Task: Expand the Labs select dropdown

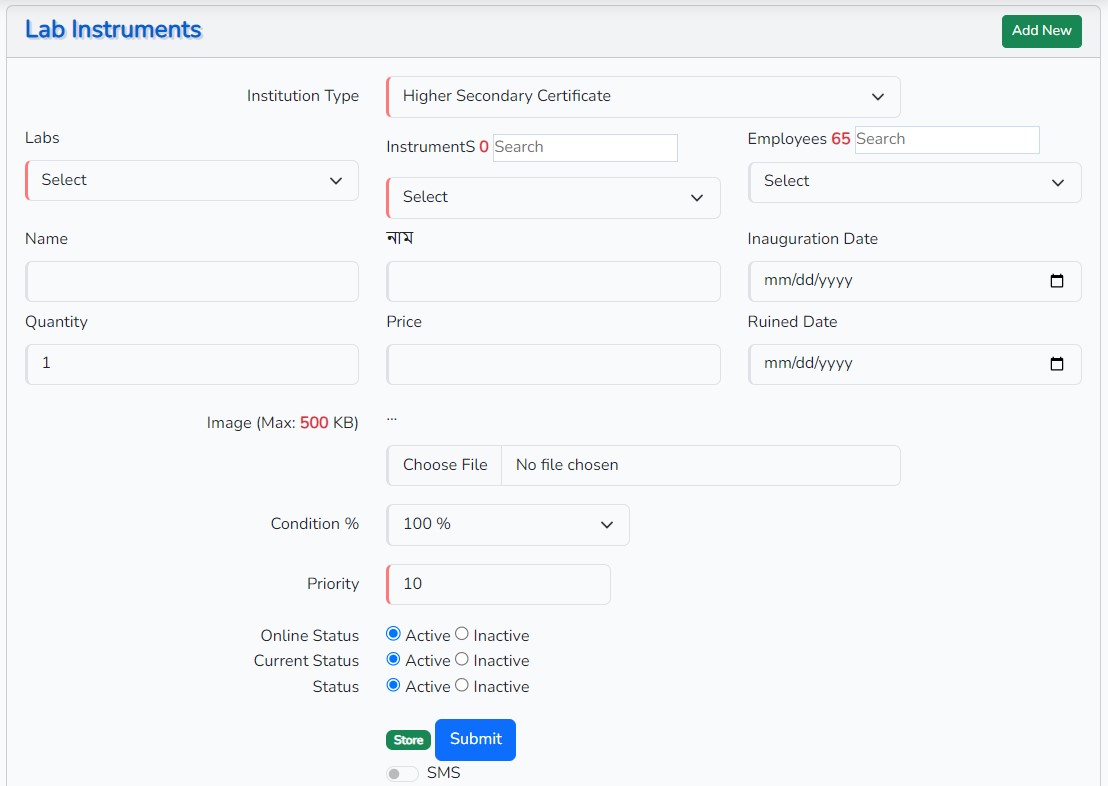Action: click(x=191, y=180)
